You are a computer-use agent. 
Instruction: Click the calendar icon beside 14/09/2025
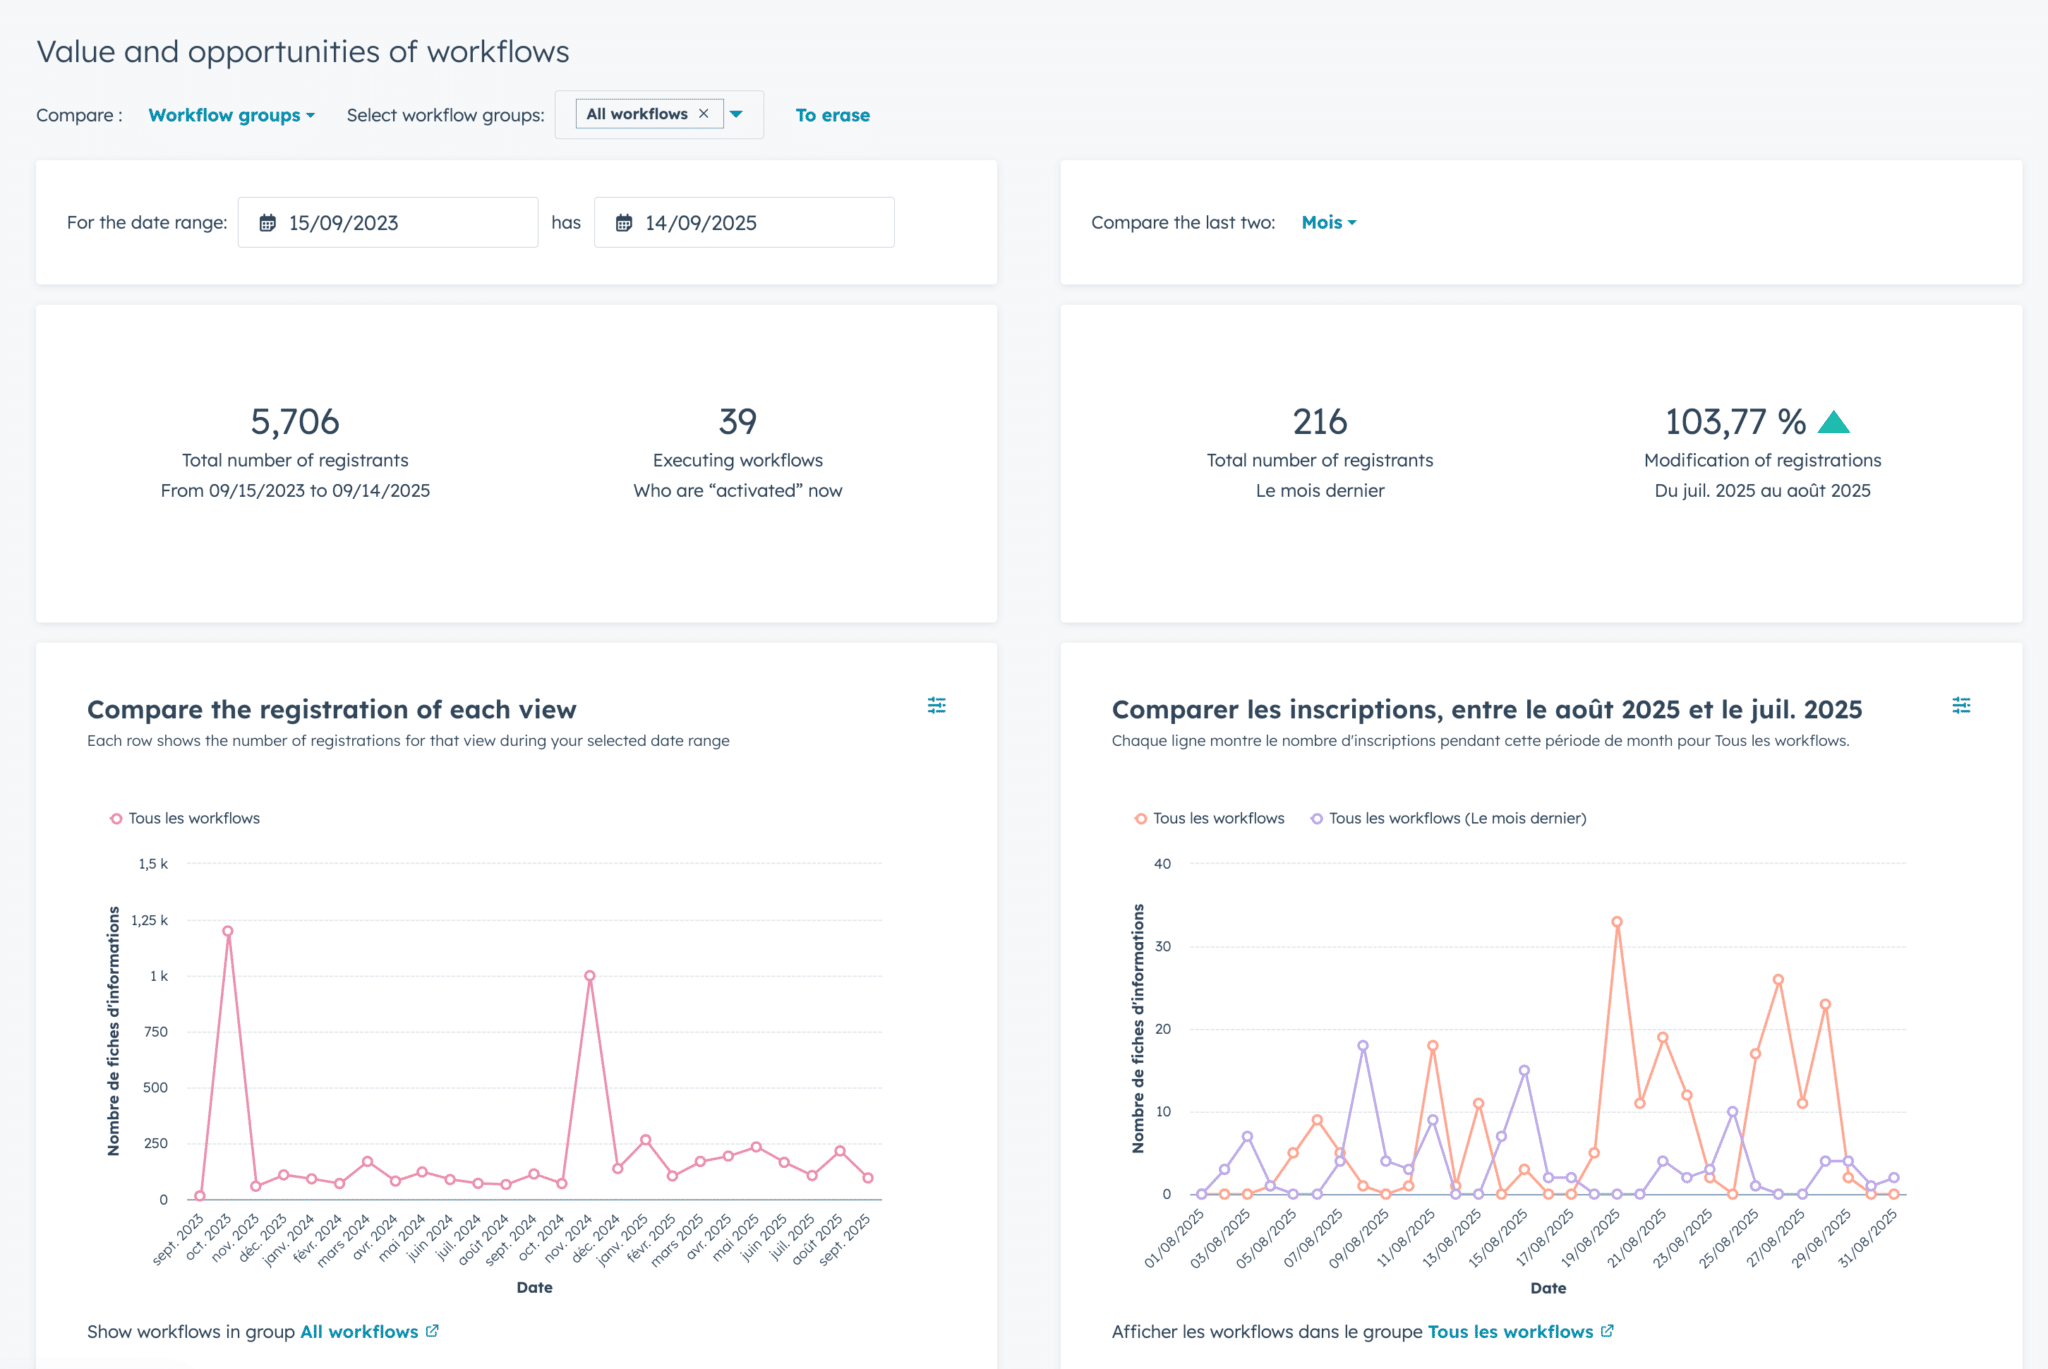click(624, 223)
